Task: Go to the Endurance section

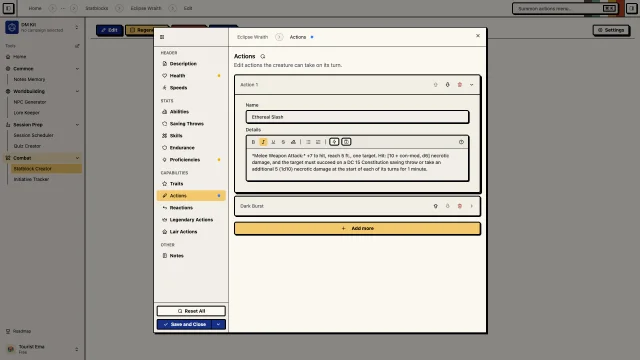Action: 191,148
